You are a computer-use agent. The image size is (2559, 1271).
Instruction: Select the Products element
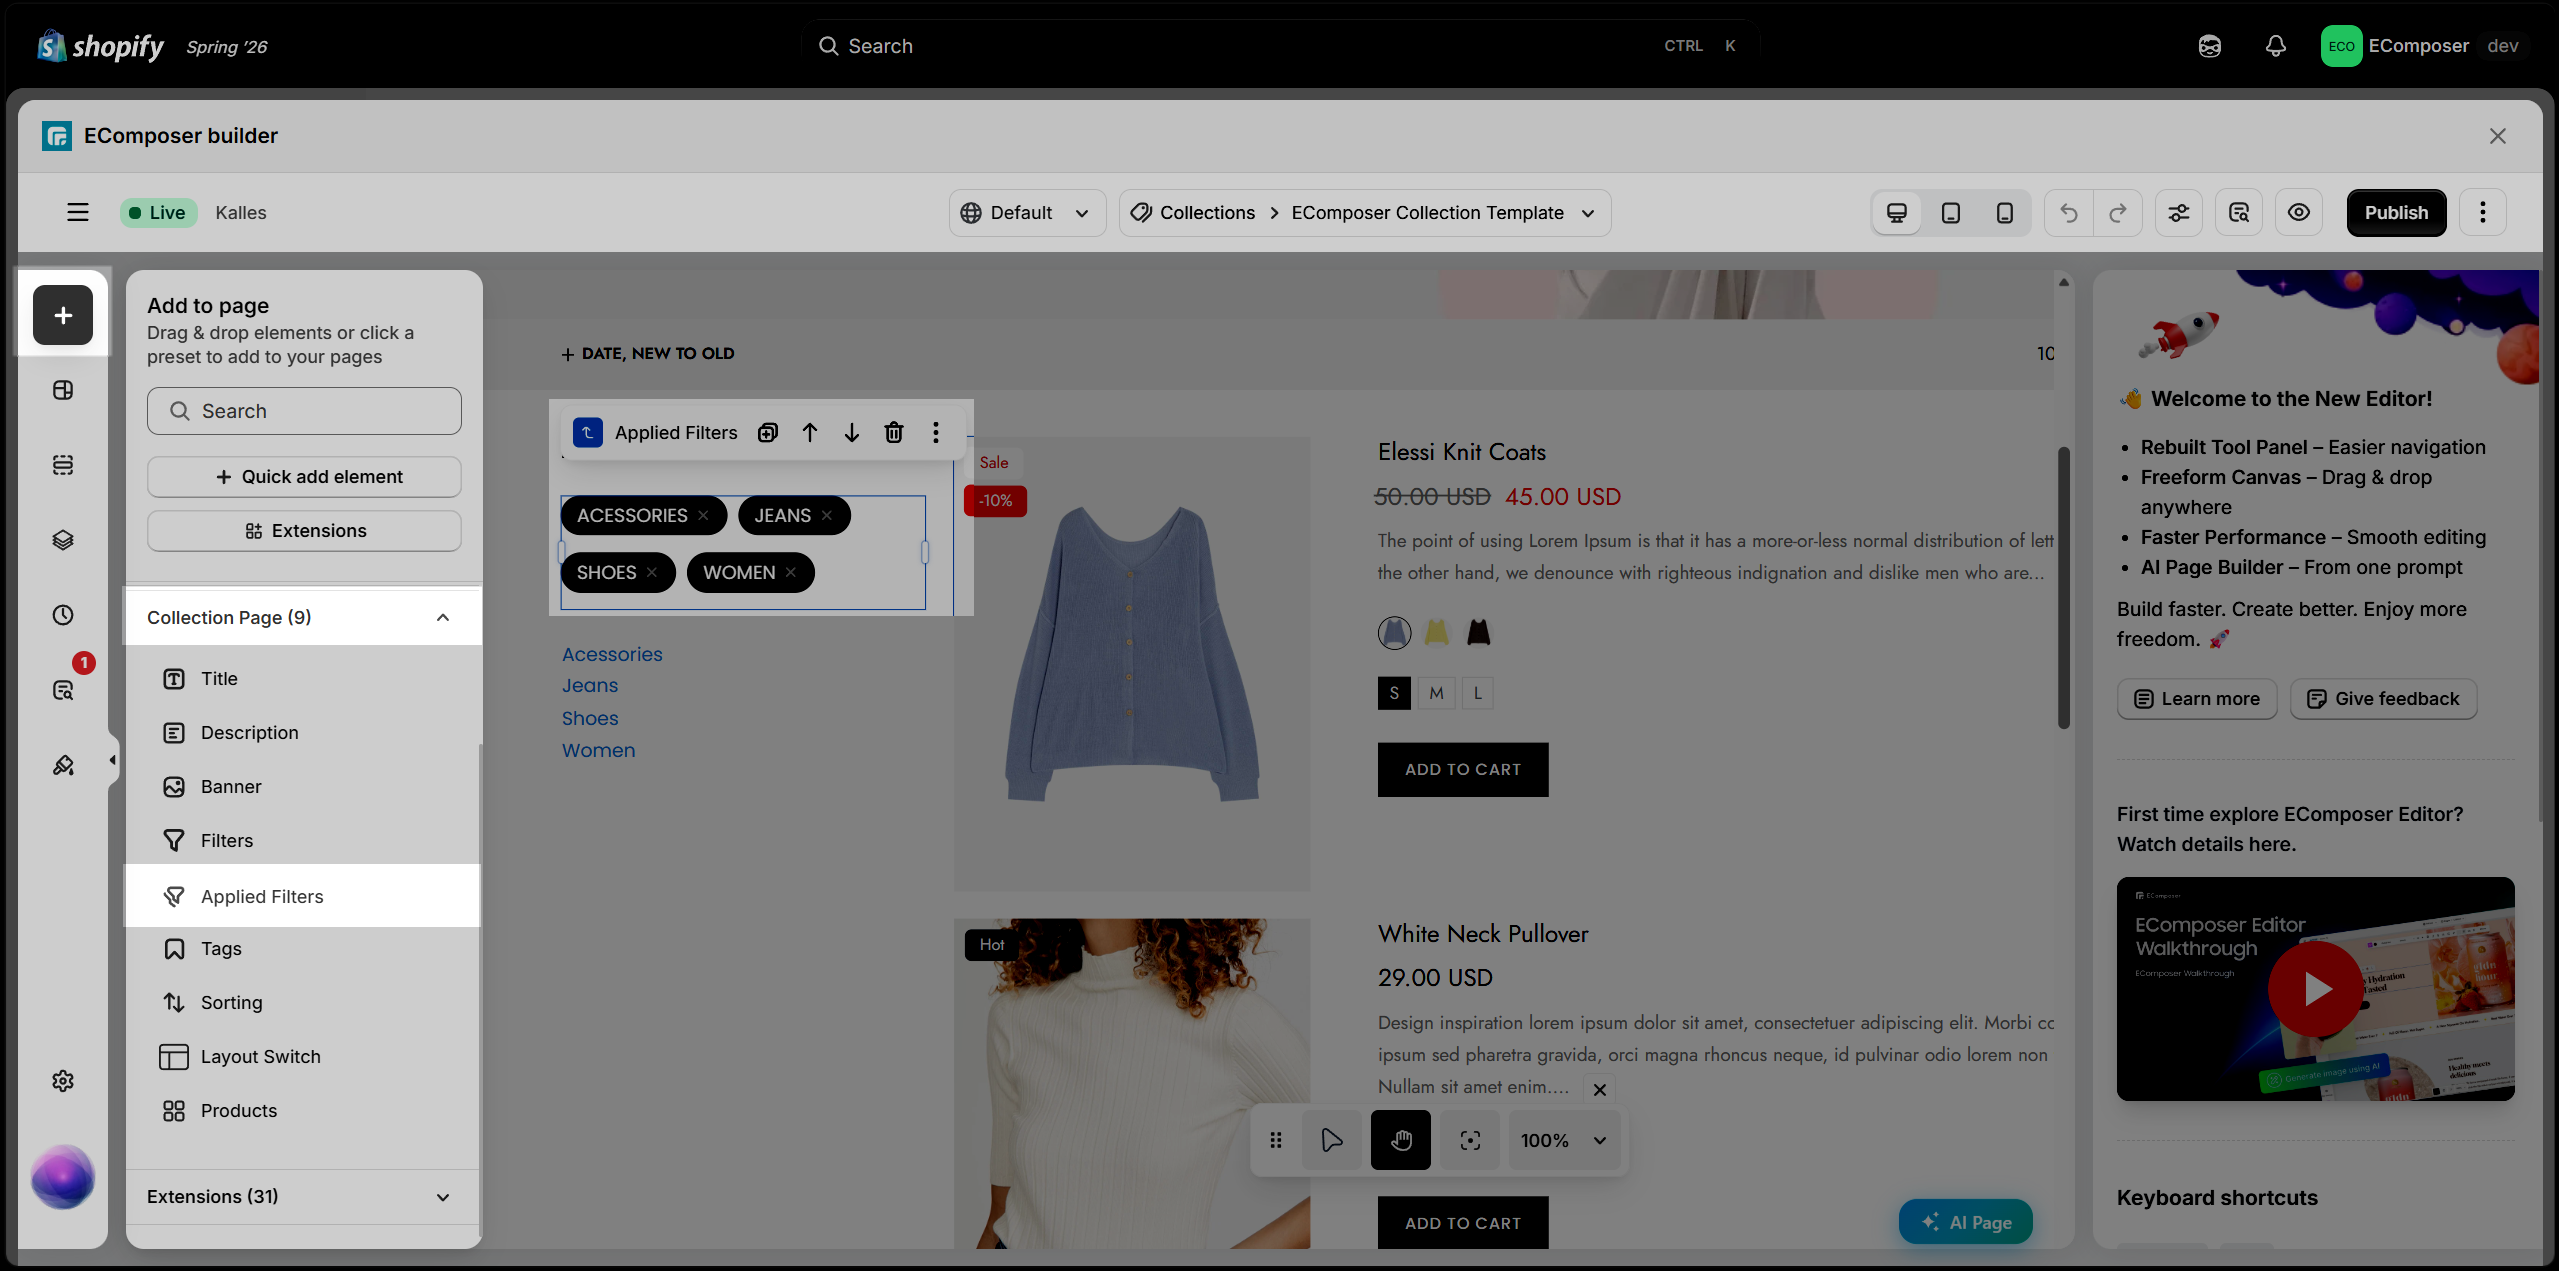click(302, 1110)
